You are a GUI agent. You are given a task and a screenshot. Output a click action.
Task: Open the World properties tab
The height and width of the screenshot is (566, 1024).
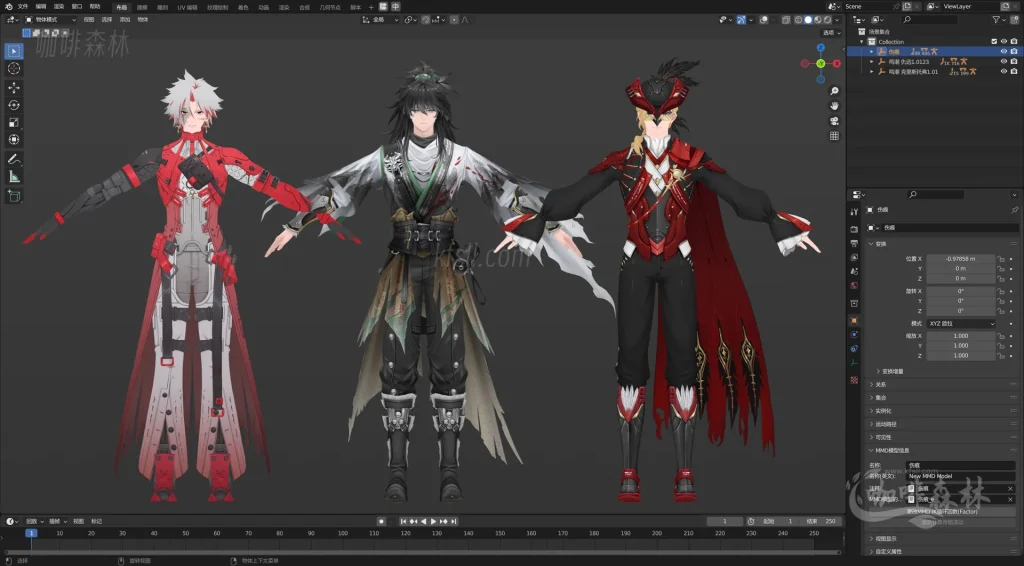[x=854, y=286]
